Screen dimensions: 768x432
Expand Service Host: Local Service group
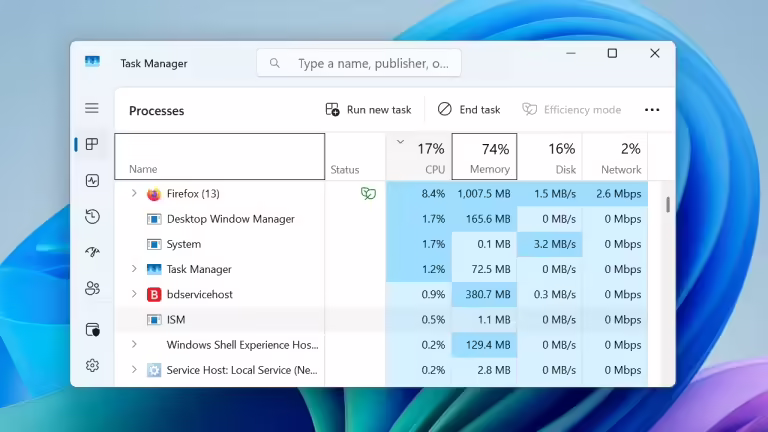(x=134, y=370)
